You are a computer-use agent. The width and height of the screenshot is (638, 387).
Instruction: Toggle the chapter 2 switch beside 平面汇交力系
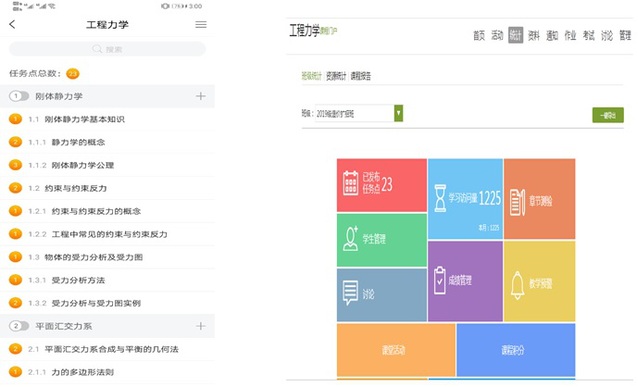(19, 326)
